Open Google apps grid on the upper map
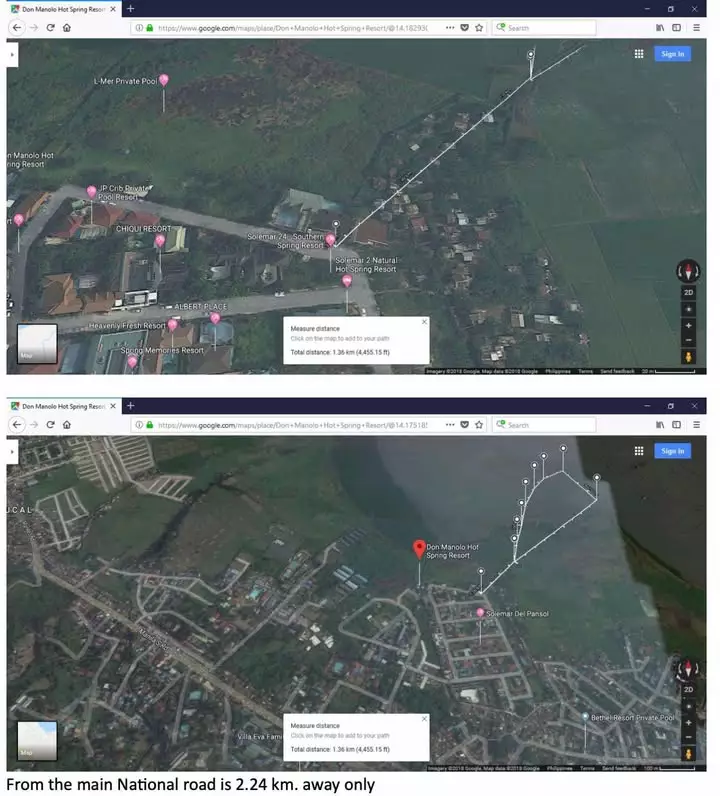The image size is (720, 796). point(639,54)
